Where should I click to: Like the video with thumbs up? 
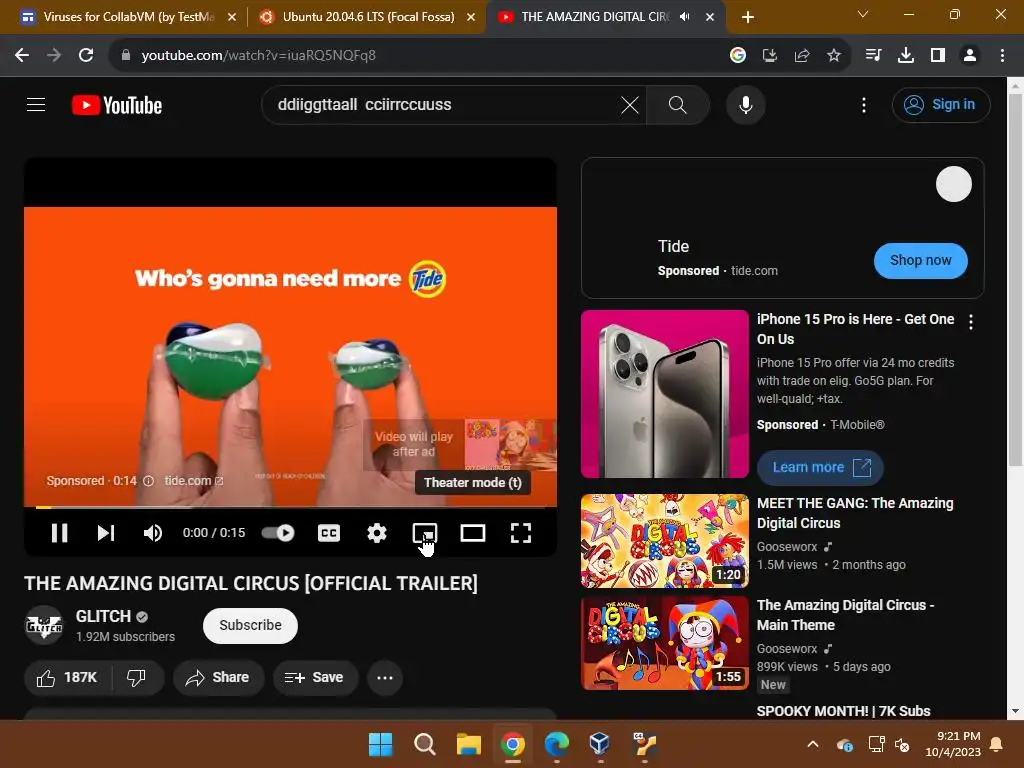tap(67, 678)
